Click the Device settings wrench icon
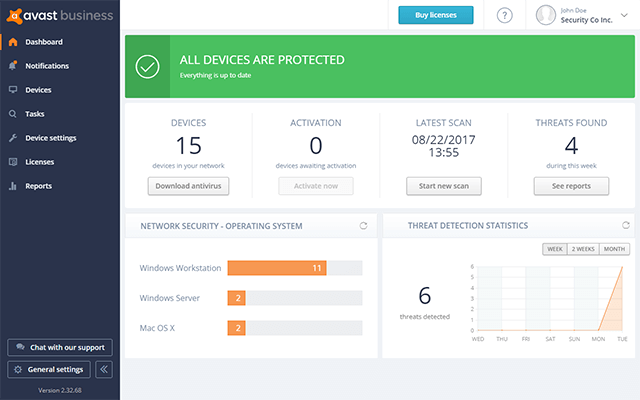 tap(12, 138)
